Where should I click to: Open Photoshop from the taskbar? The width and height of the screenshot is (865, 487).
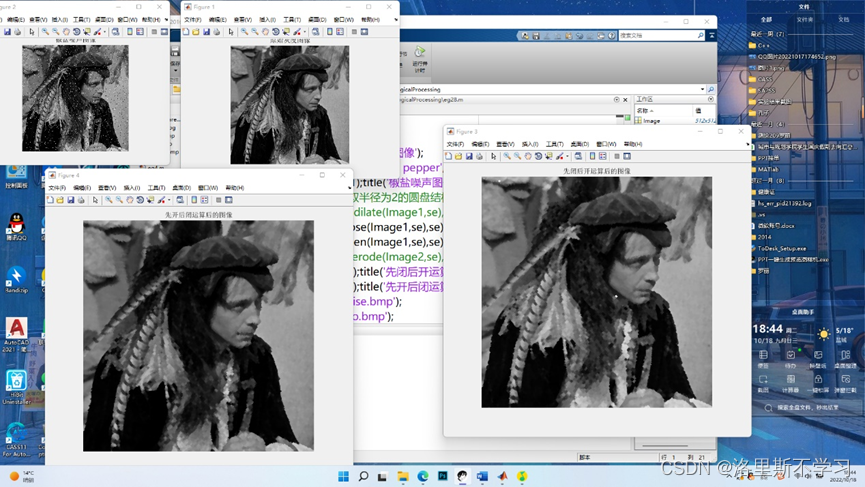(442, 476)
